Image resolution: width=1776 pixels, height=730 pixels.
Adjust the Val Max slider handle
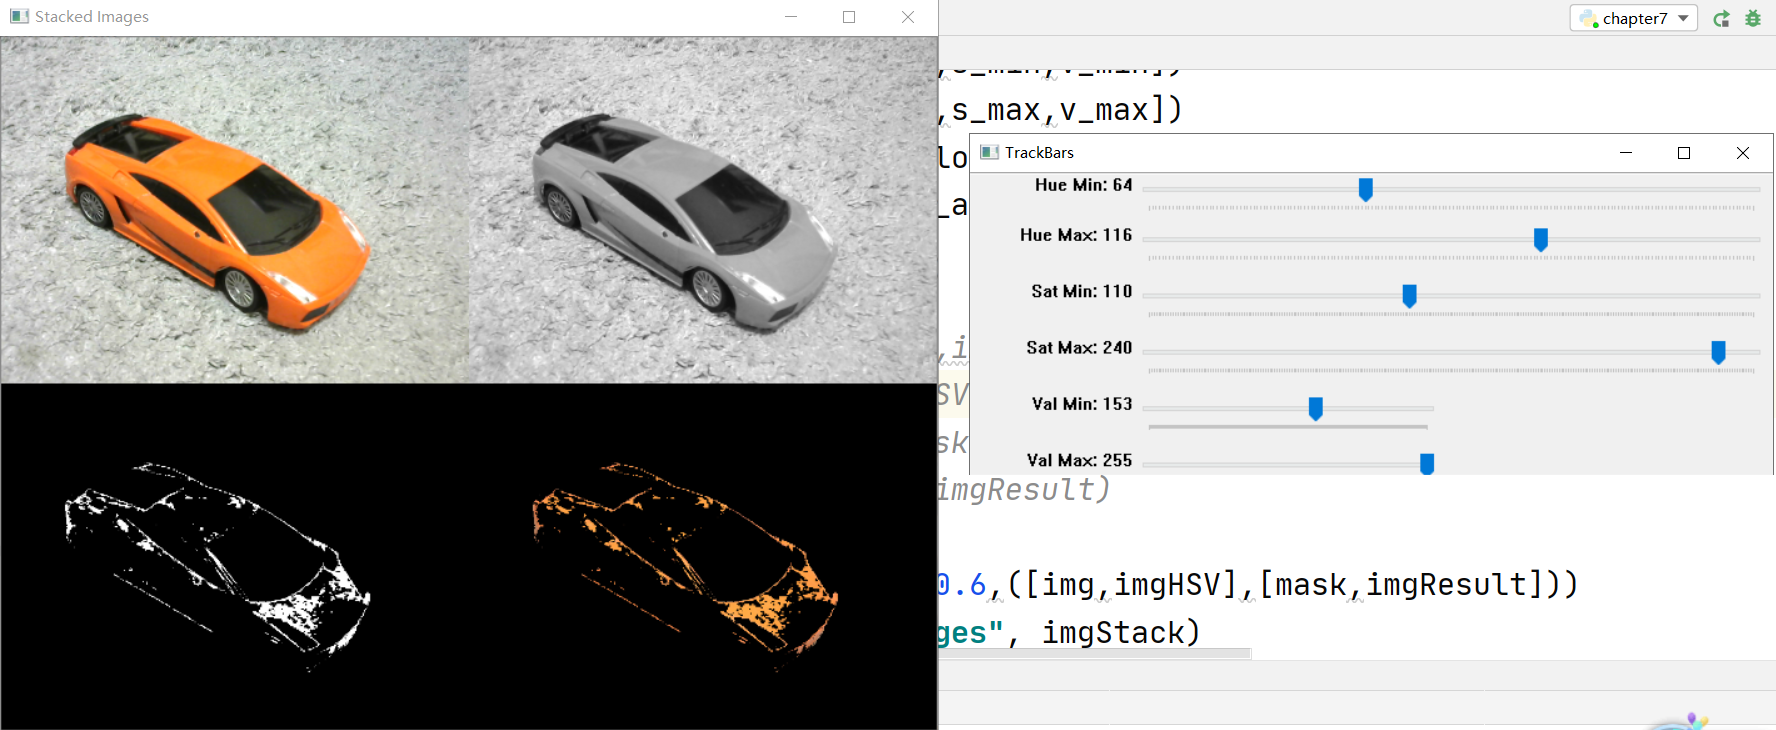1427,464
